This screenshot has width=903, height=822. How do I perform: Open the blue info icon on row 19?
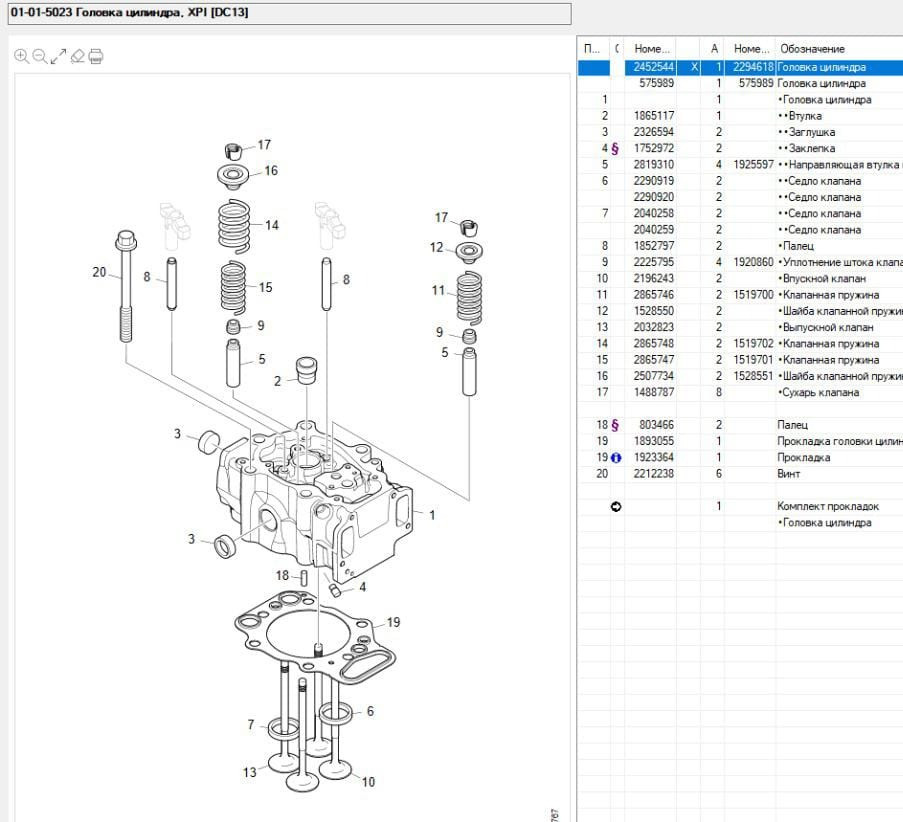[616, 458]
